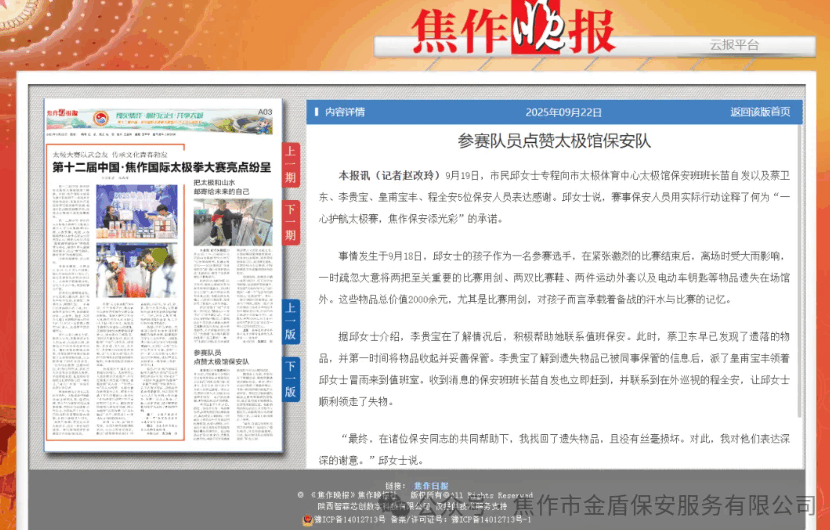
Task: Click the date 2025年09月22日
Action: [x=563, y=112]
